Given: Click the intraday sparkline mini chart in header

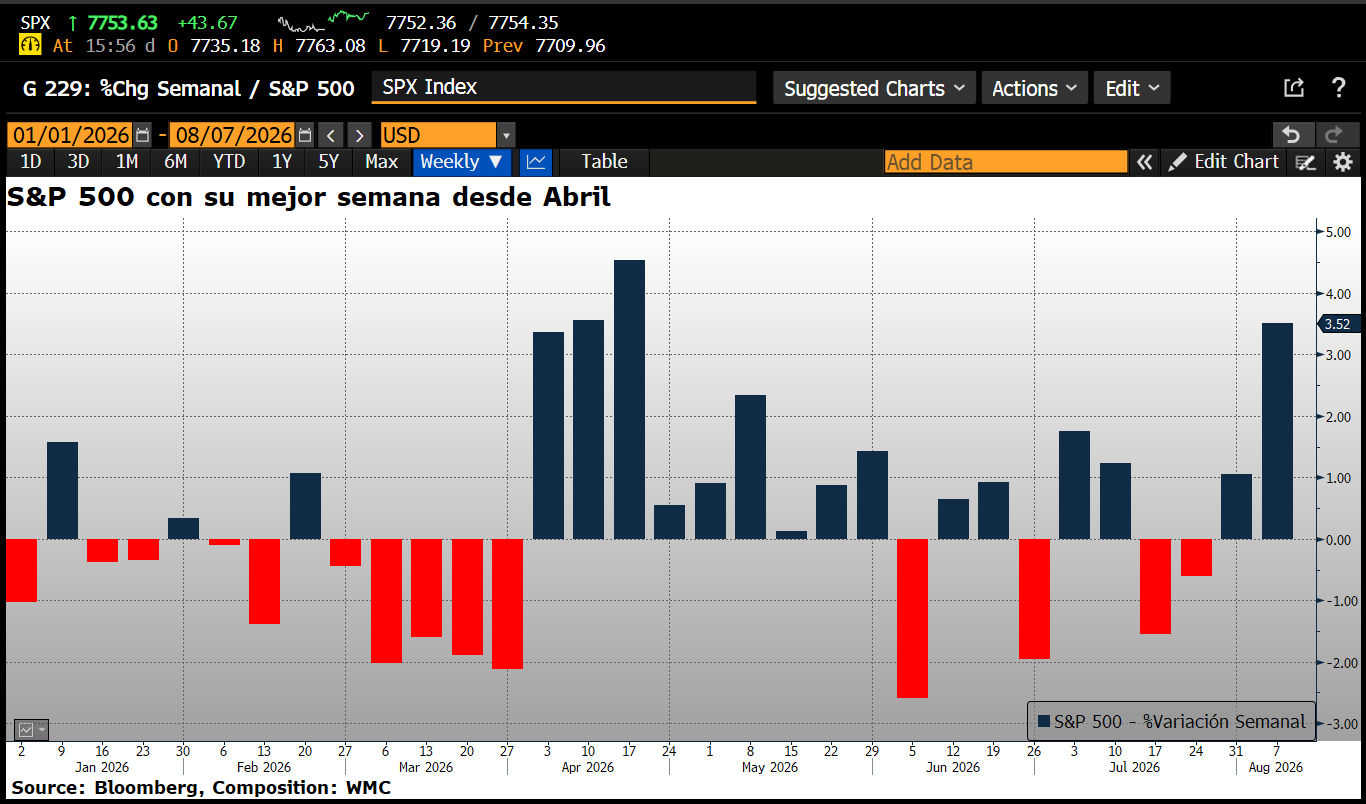Looking at the screenshot, I should pos(323,20).
